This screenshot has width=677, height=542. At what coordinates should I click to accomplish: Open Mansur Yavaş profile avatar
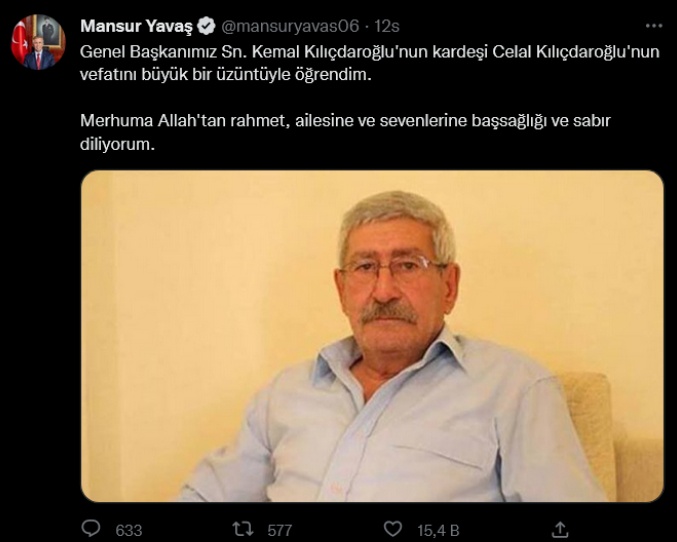click(x=38, y=42)
